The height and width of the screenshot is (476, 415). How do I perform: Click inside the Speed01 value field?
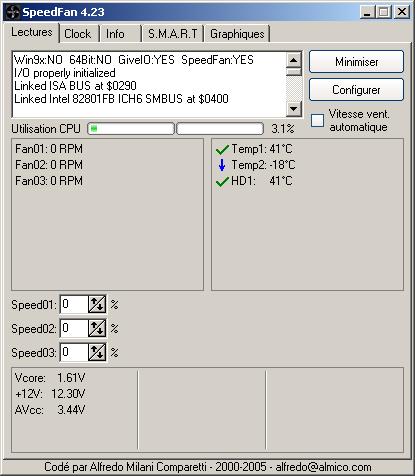[75, 304]
